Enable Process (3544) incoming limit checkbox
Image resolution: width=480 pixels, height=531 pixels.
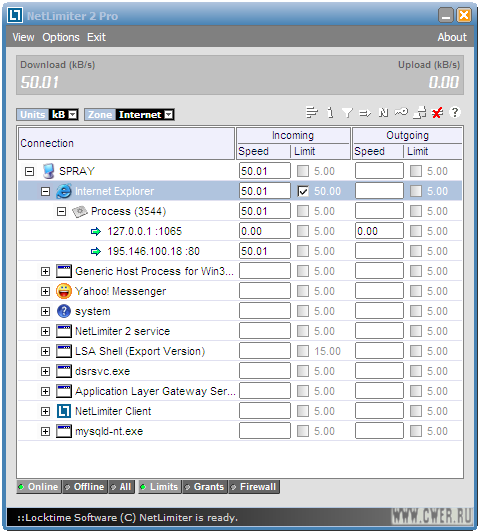coord(303,211)
